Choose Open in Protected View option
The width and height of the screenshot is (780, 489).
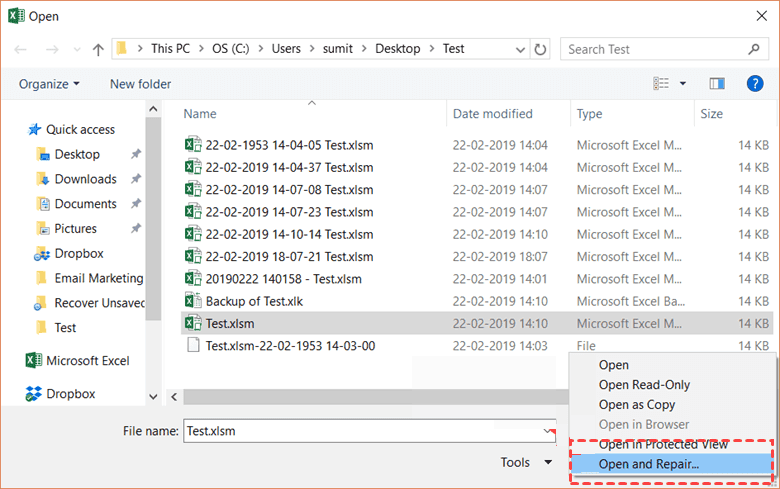click(663, 445)
